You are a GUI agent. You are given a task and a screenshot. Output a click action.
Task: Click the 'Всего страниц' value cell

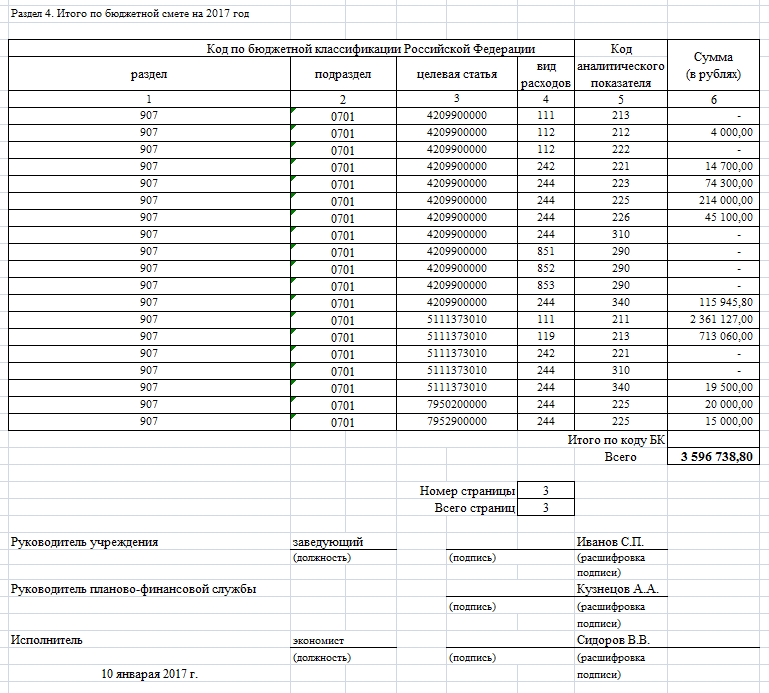pos(545,508)
